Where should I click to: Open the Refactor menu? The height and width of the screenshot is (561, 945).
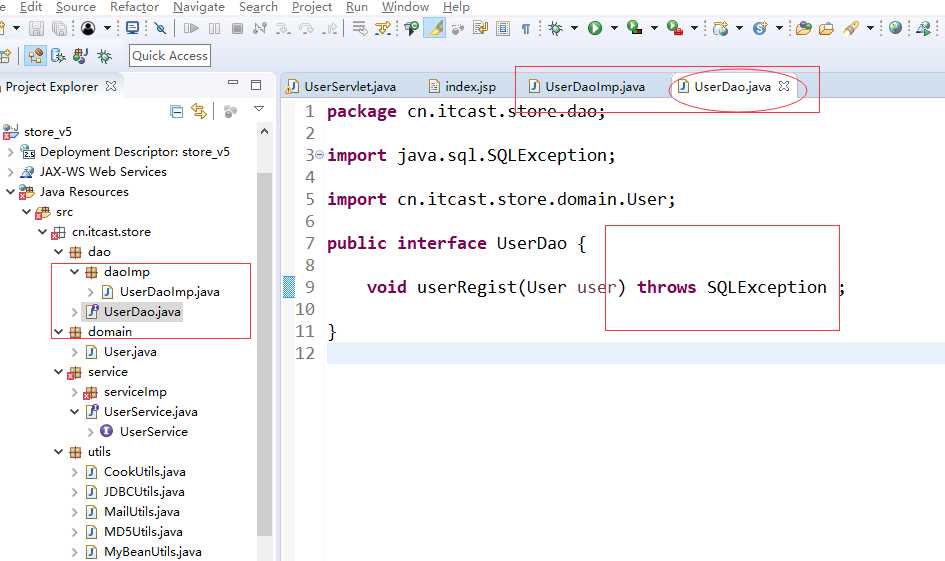pos(134,7)
